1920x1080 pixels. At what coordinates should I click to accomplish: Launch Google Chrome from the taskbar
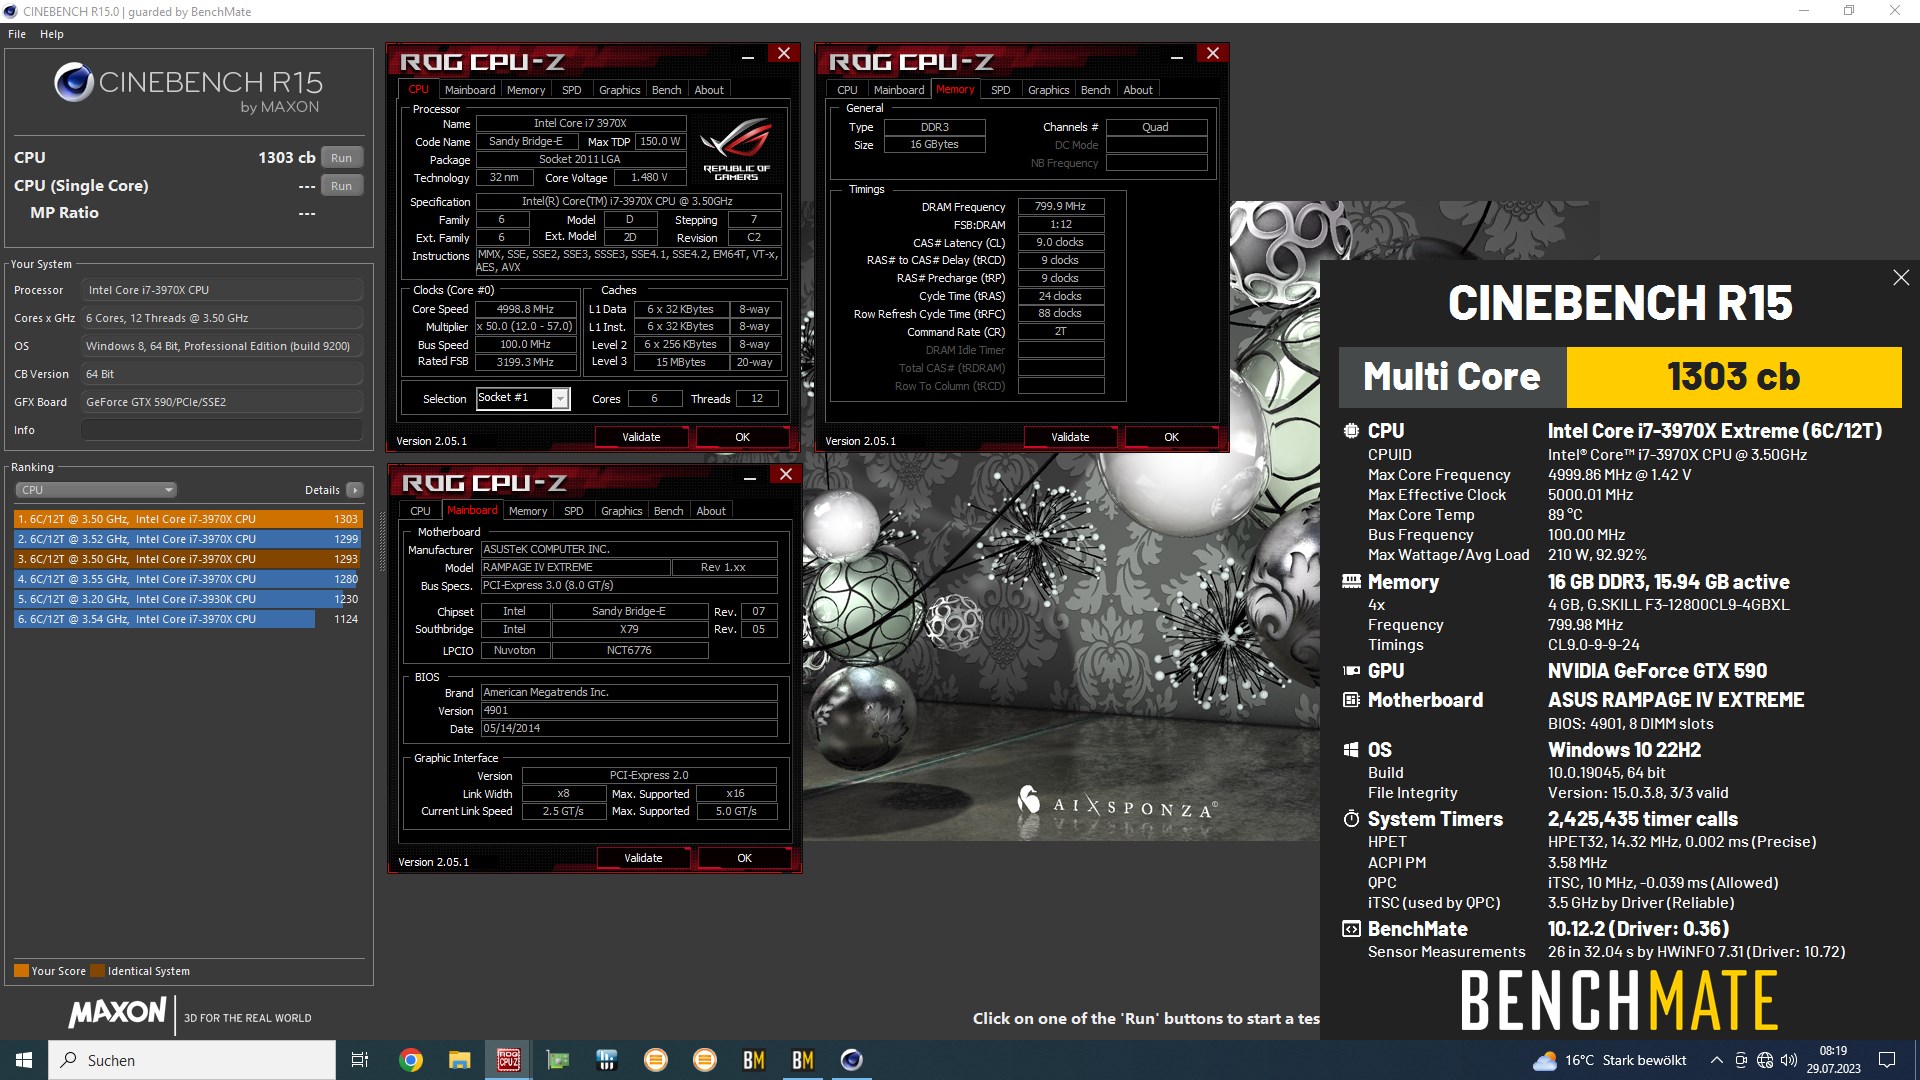pos(410,1060)
